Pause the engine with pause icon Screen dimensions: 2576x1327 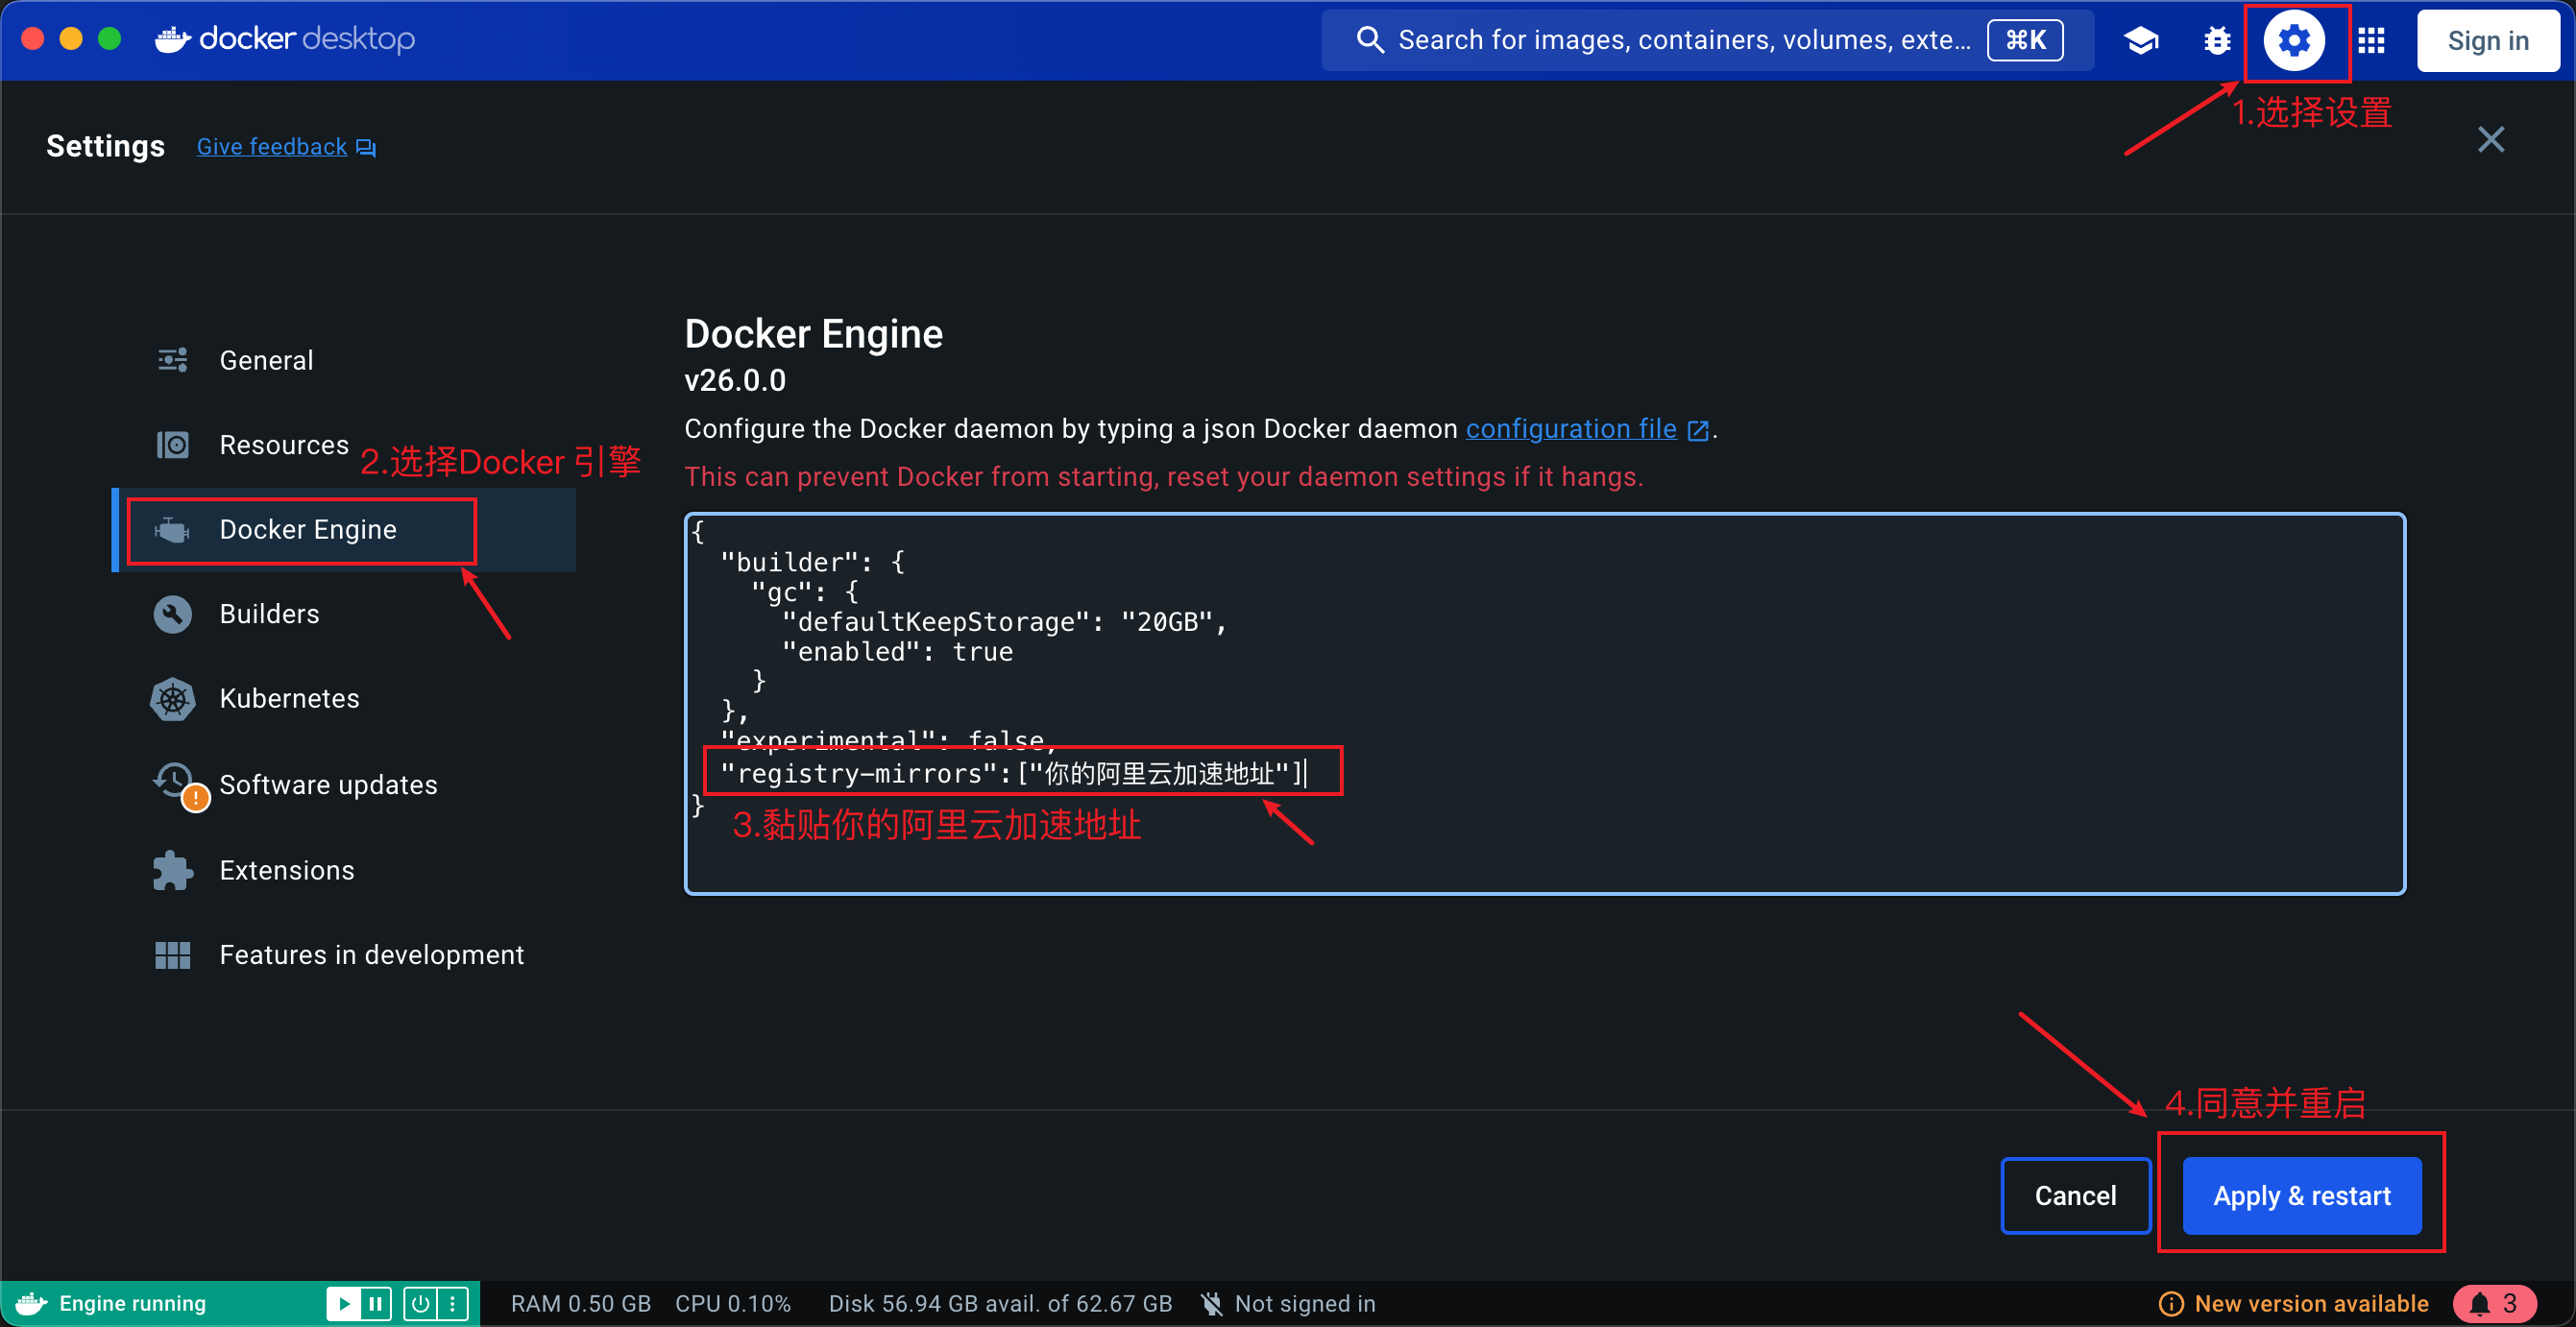click(x=376, y=1303)
